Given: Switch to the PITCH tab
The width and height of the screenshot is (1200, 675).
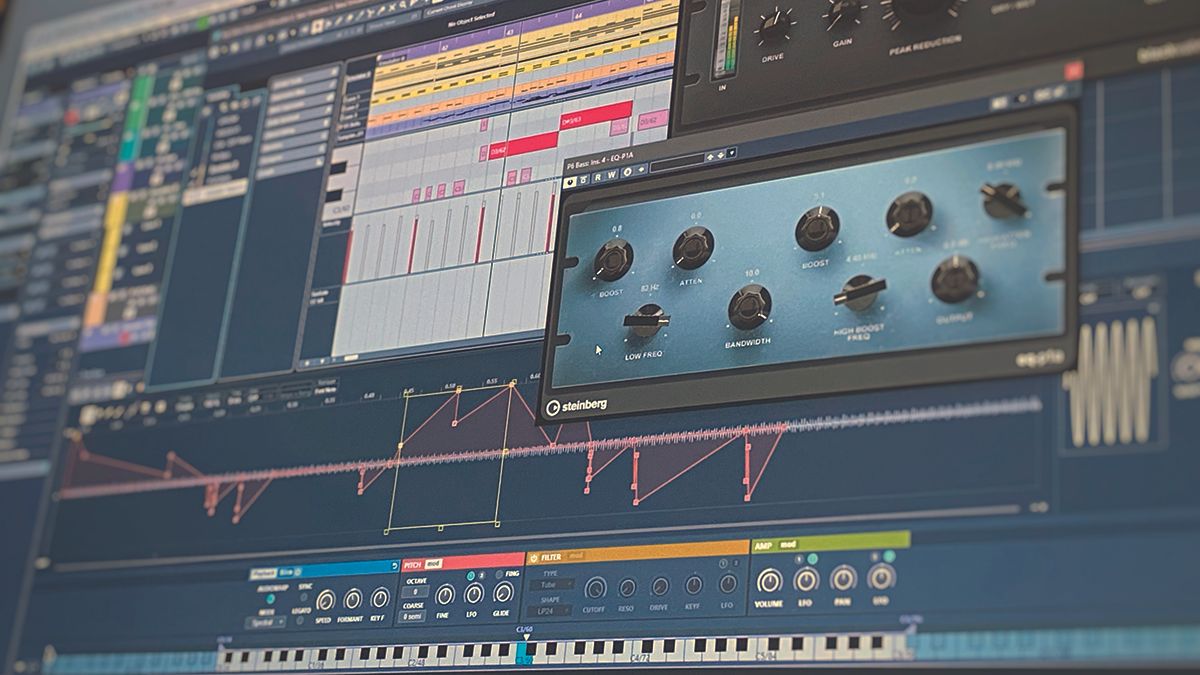Looking at the screenshot, I should point(413,562).
